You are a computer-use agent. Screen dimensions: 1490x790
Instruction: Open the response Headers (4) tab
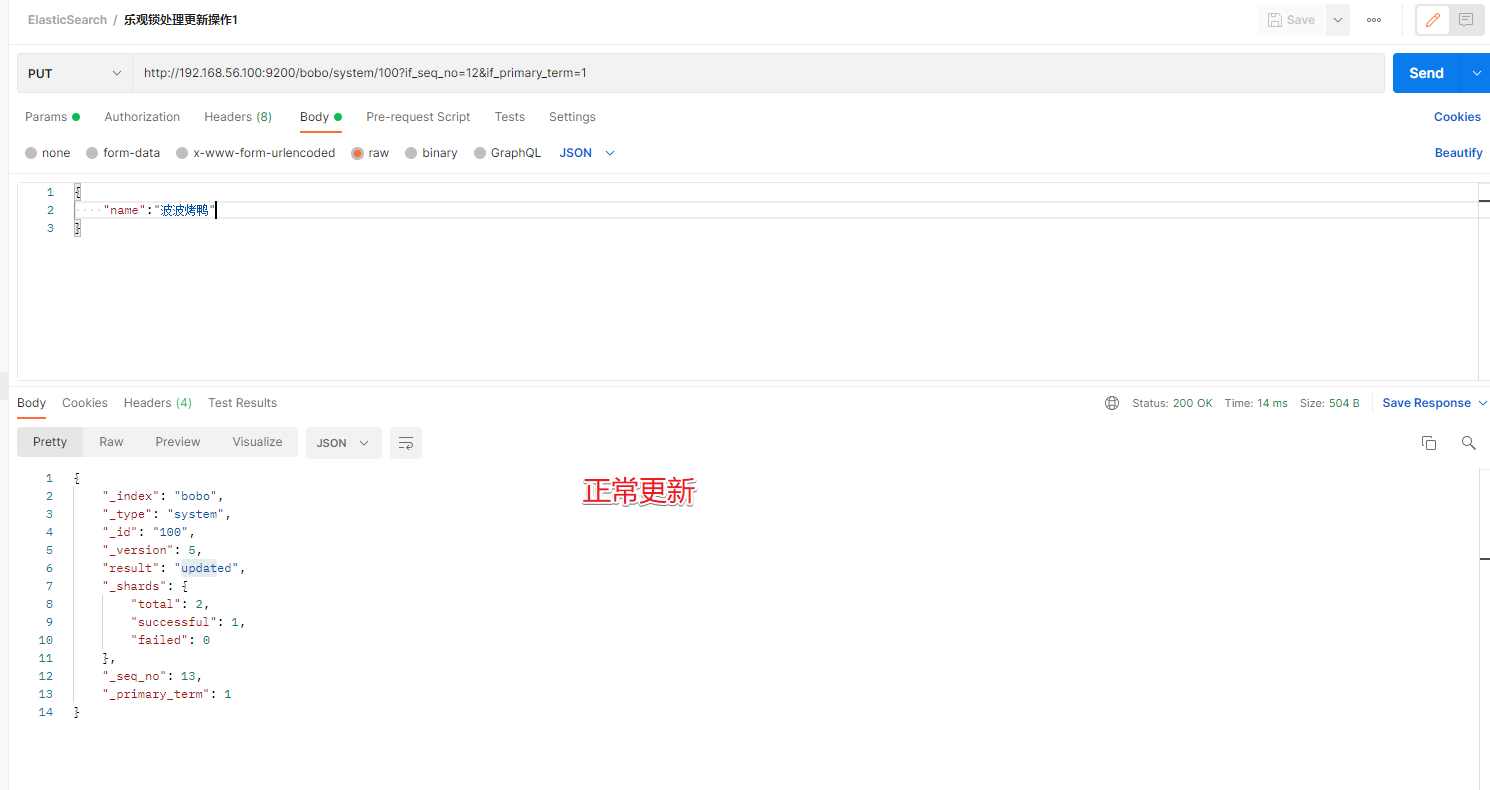[158, 403]
